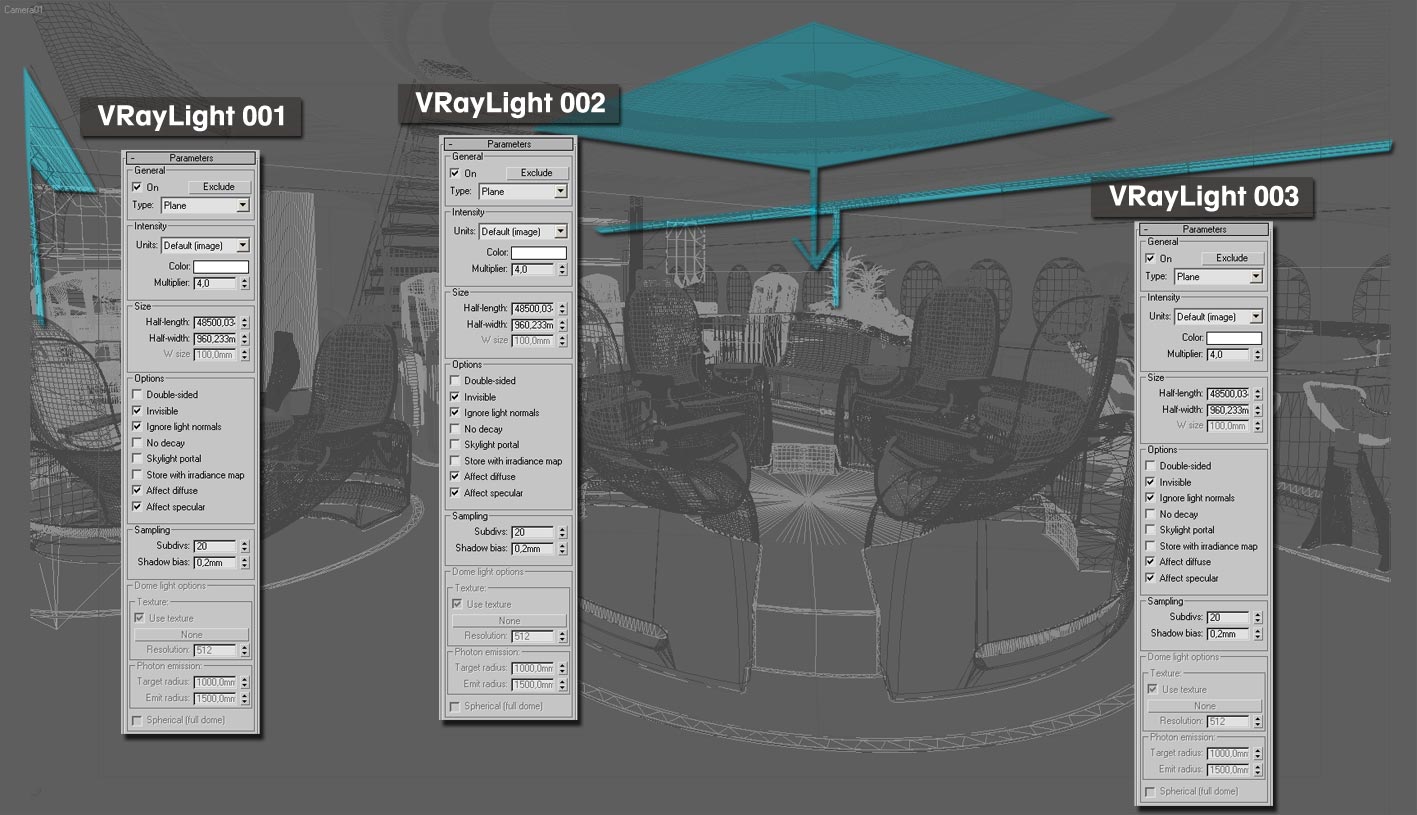This screenshot has width=1417, height=815.
Task: Toggle Ignore light normals in VRayLight 003
Action: click(x=1151, y=498)
